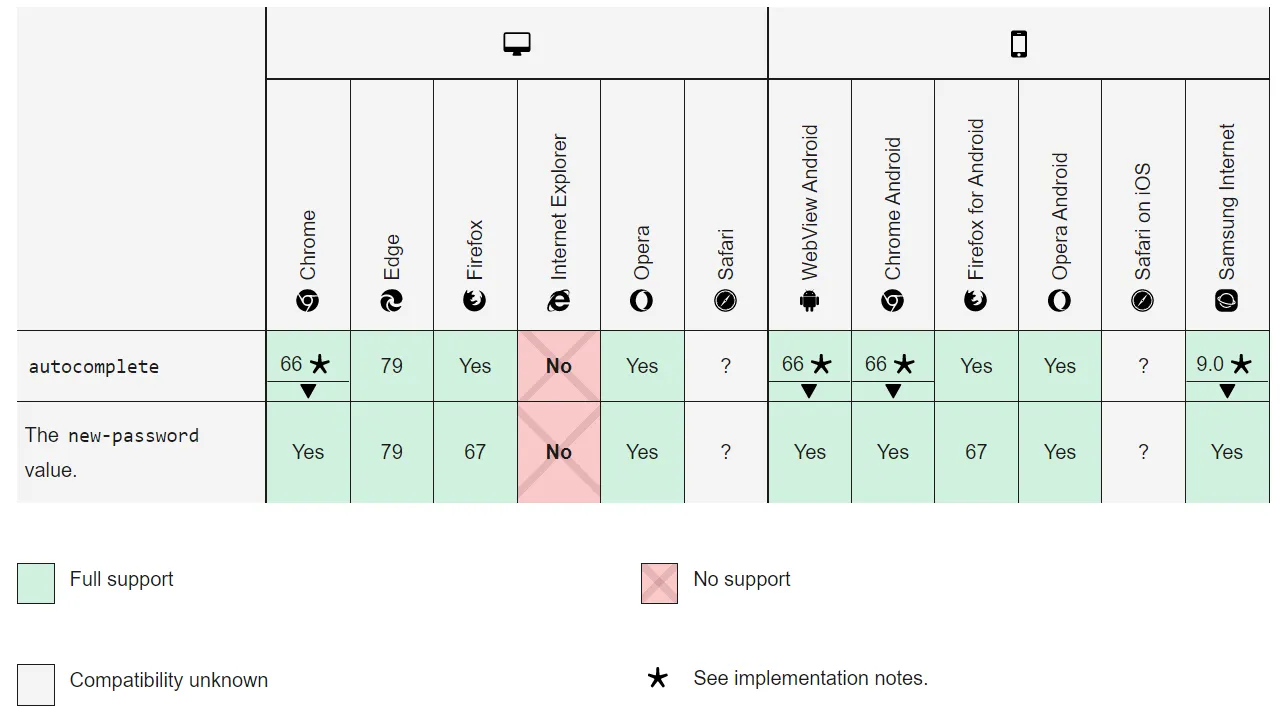Click the Full support green swatch
This screenshot has width=1286, height=709.
tap(36, 584)
